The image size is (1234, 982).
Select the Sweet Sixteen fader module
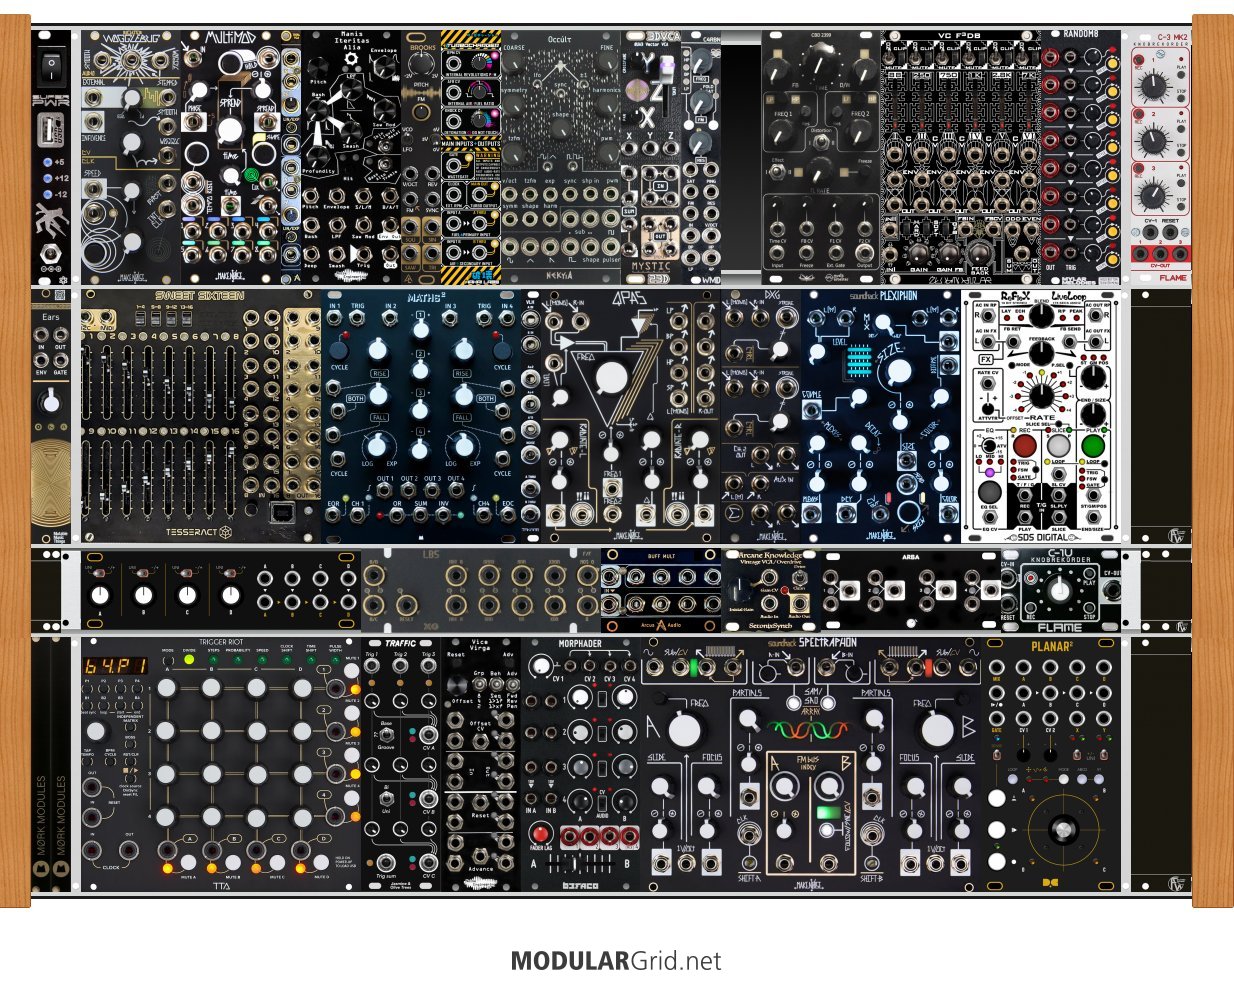point(201,415)
